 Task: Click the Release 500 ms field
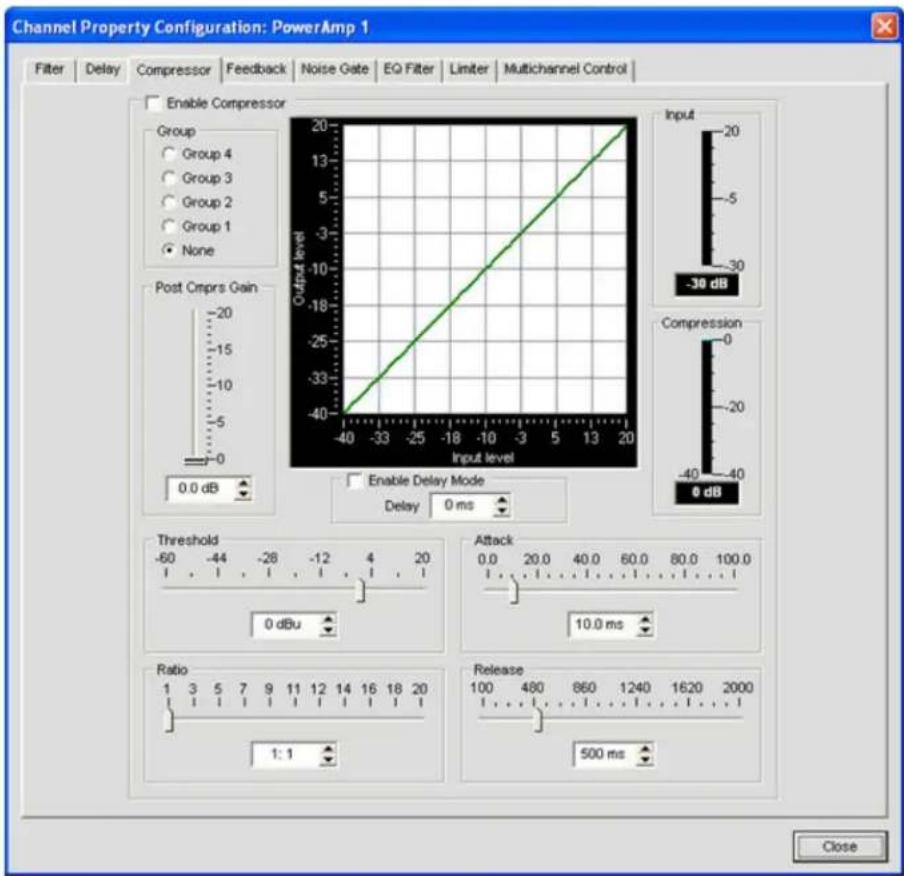click(x=606, y=754)
